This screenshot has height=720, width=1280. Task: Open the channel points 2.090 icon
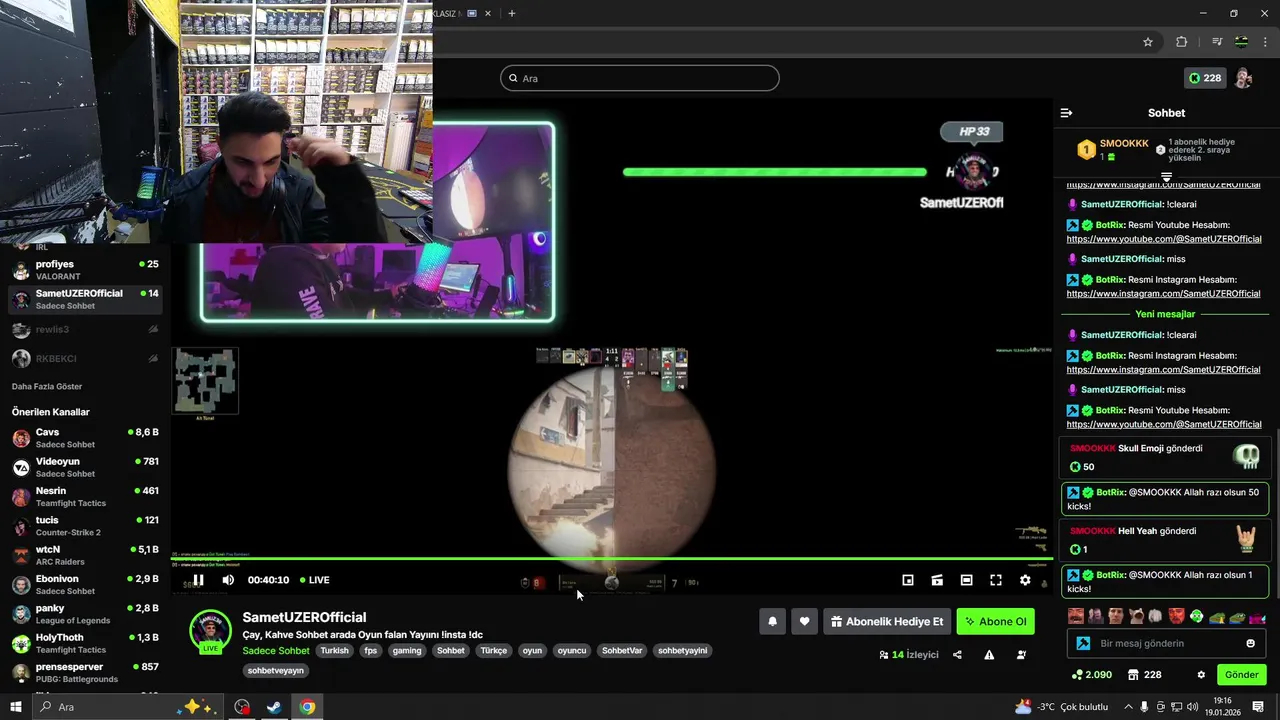1092,675
